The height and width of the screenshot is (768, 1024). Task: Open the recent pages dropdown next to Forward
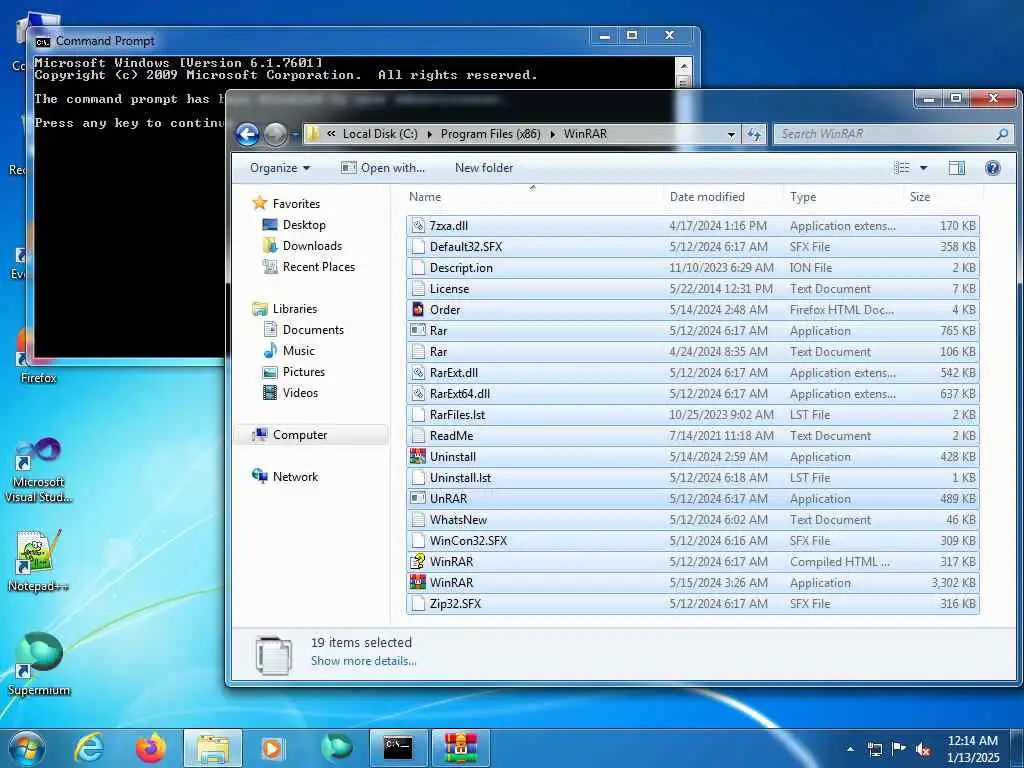click(294, 135)
